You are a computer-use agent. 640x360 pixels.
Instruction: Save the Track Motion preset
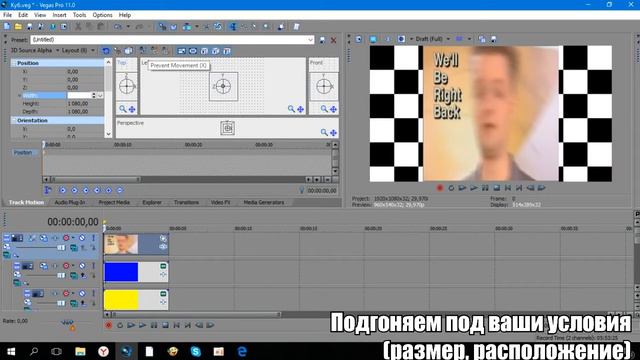322,40
